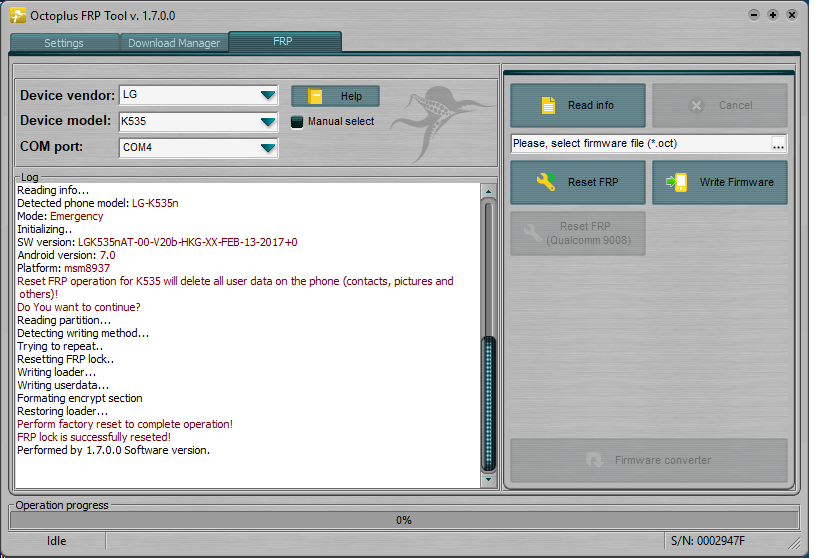Click the Operation progress bar at 0%
The height and width of the screenshot is (558, 819).
coord(404,520)
